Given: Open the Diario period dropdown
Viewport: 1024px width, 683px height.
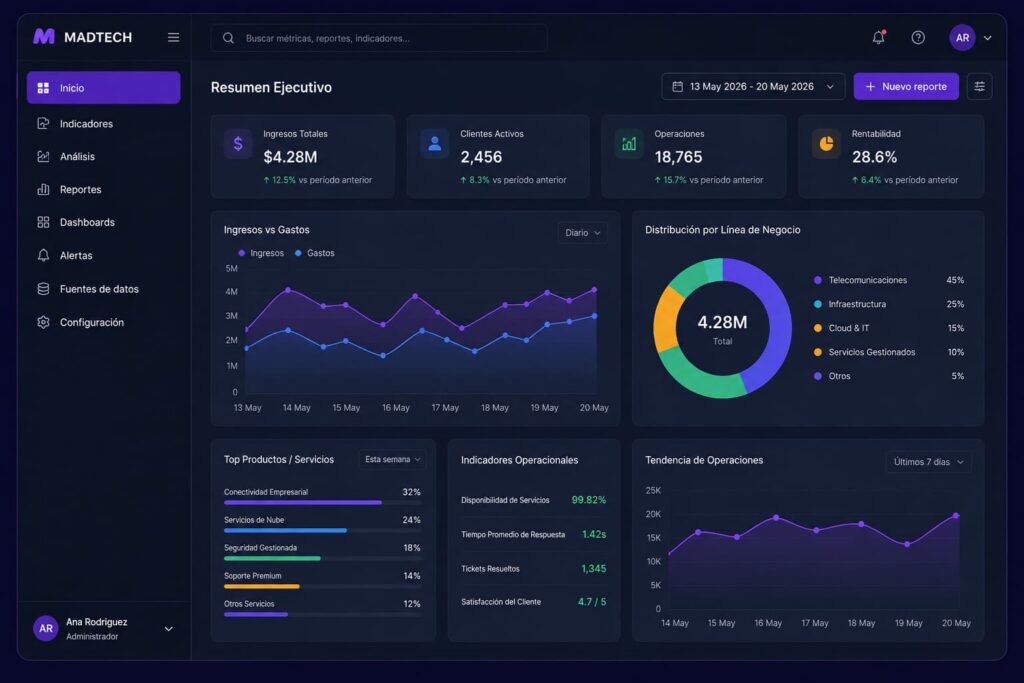Looking at the screenshot, I should click(583, 232).
